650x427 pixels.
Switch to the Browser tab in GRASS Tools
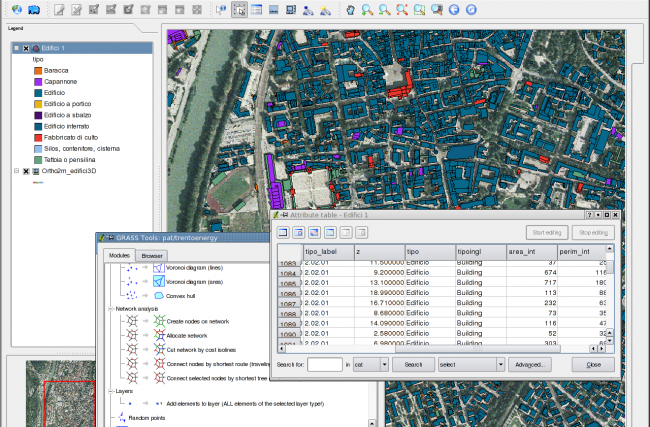152,256
